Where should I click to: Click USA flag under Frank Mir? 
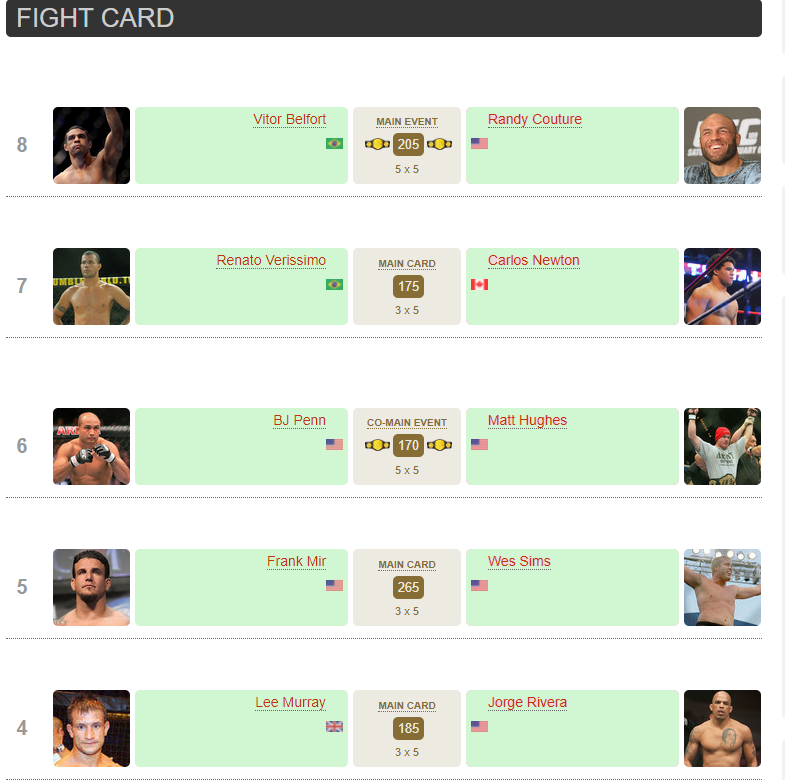334,586
